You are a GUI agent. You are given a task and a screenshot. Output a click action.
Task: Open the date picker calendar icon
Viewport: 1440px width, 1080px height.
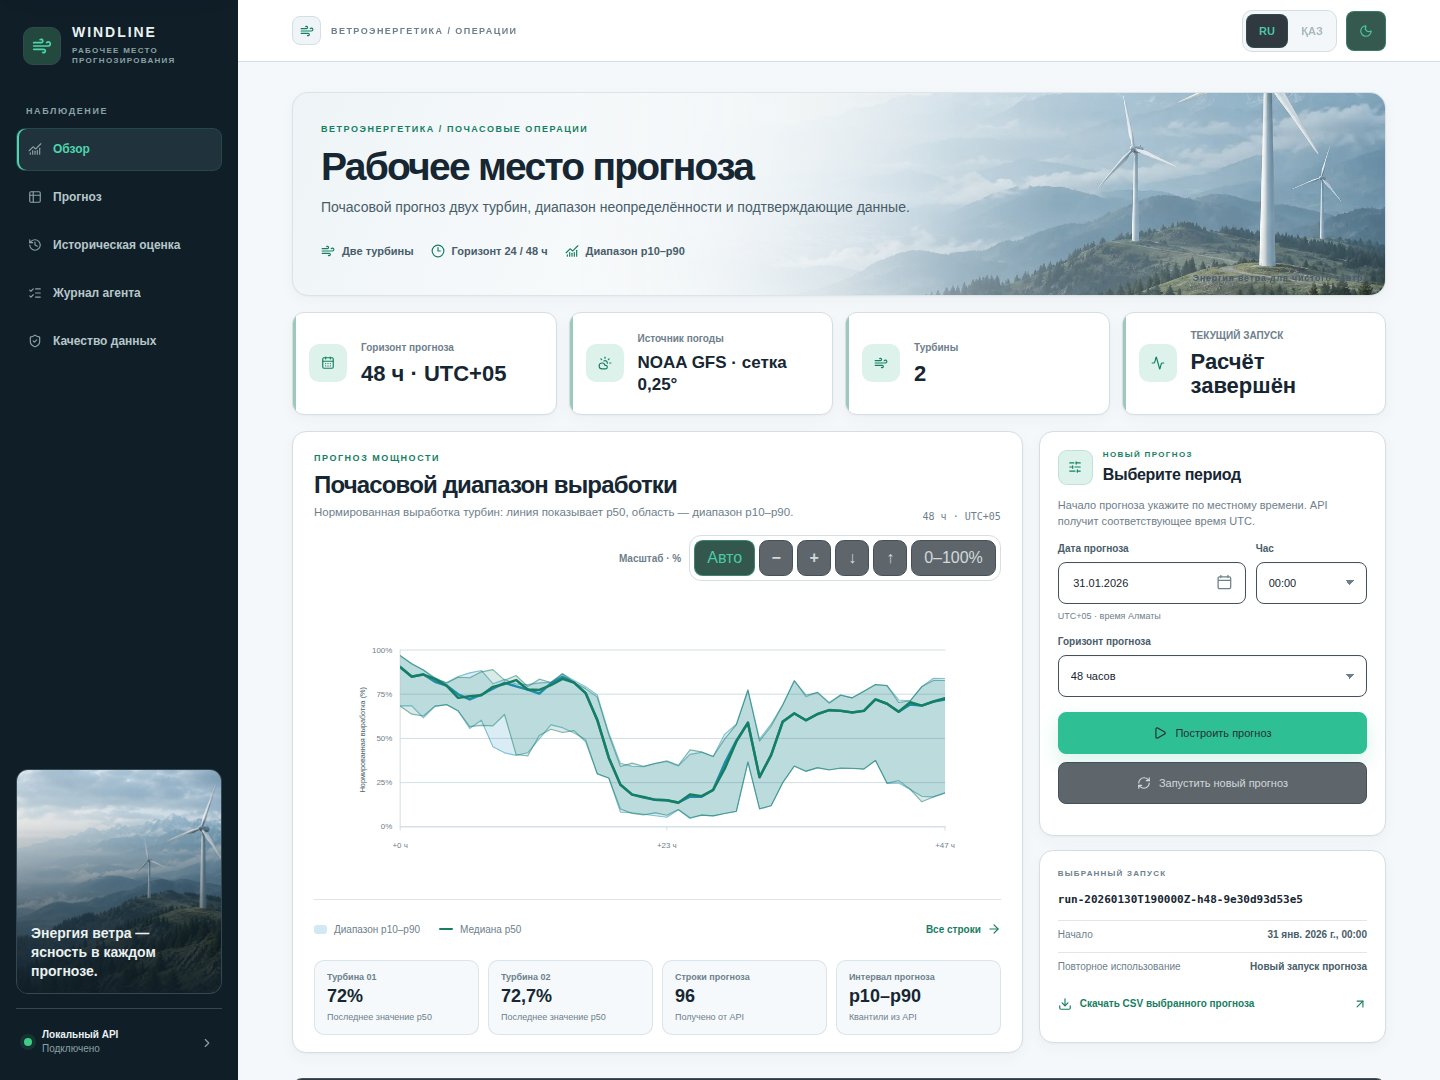click(x=1224, y=582)
